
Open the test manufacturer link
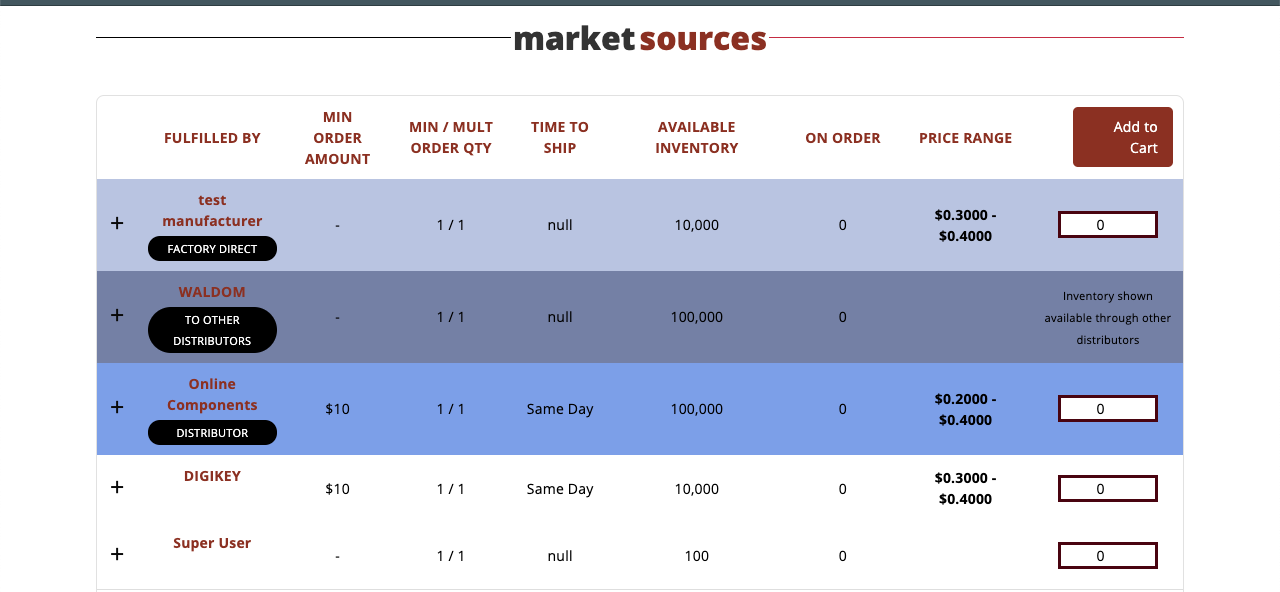(212, 210)
